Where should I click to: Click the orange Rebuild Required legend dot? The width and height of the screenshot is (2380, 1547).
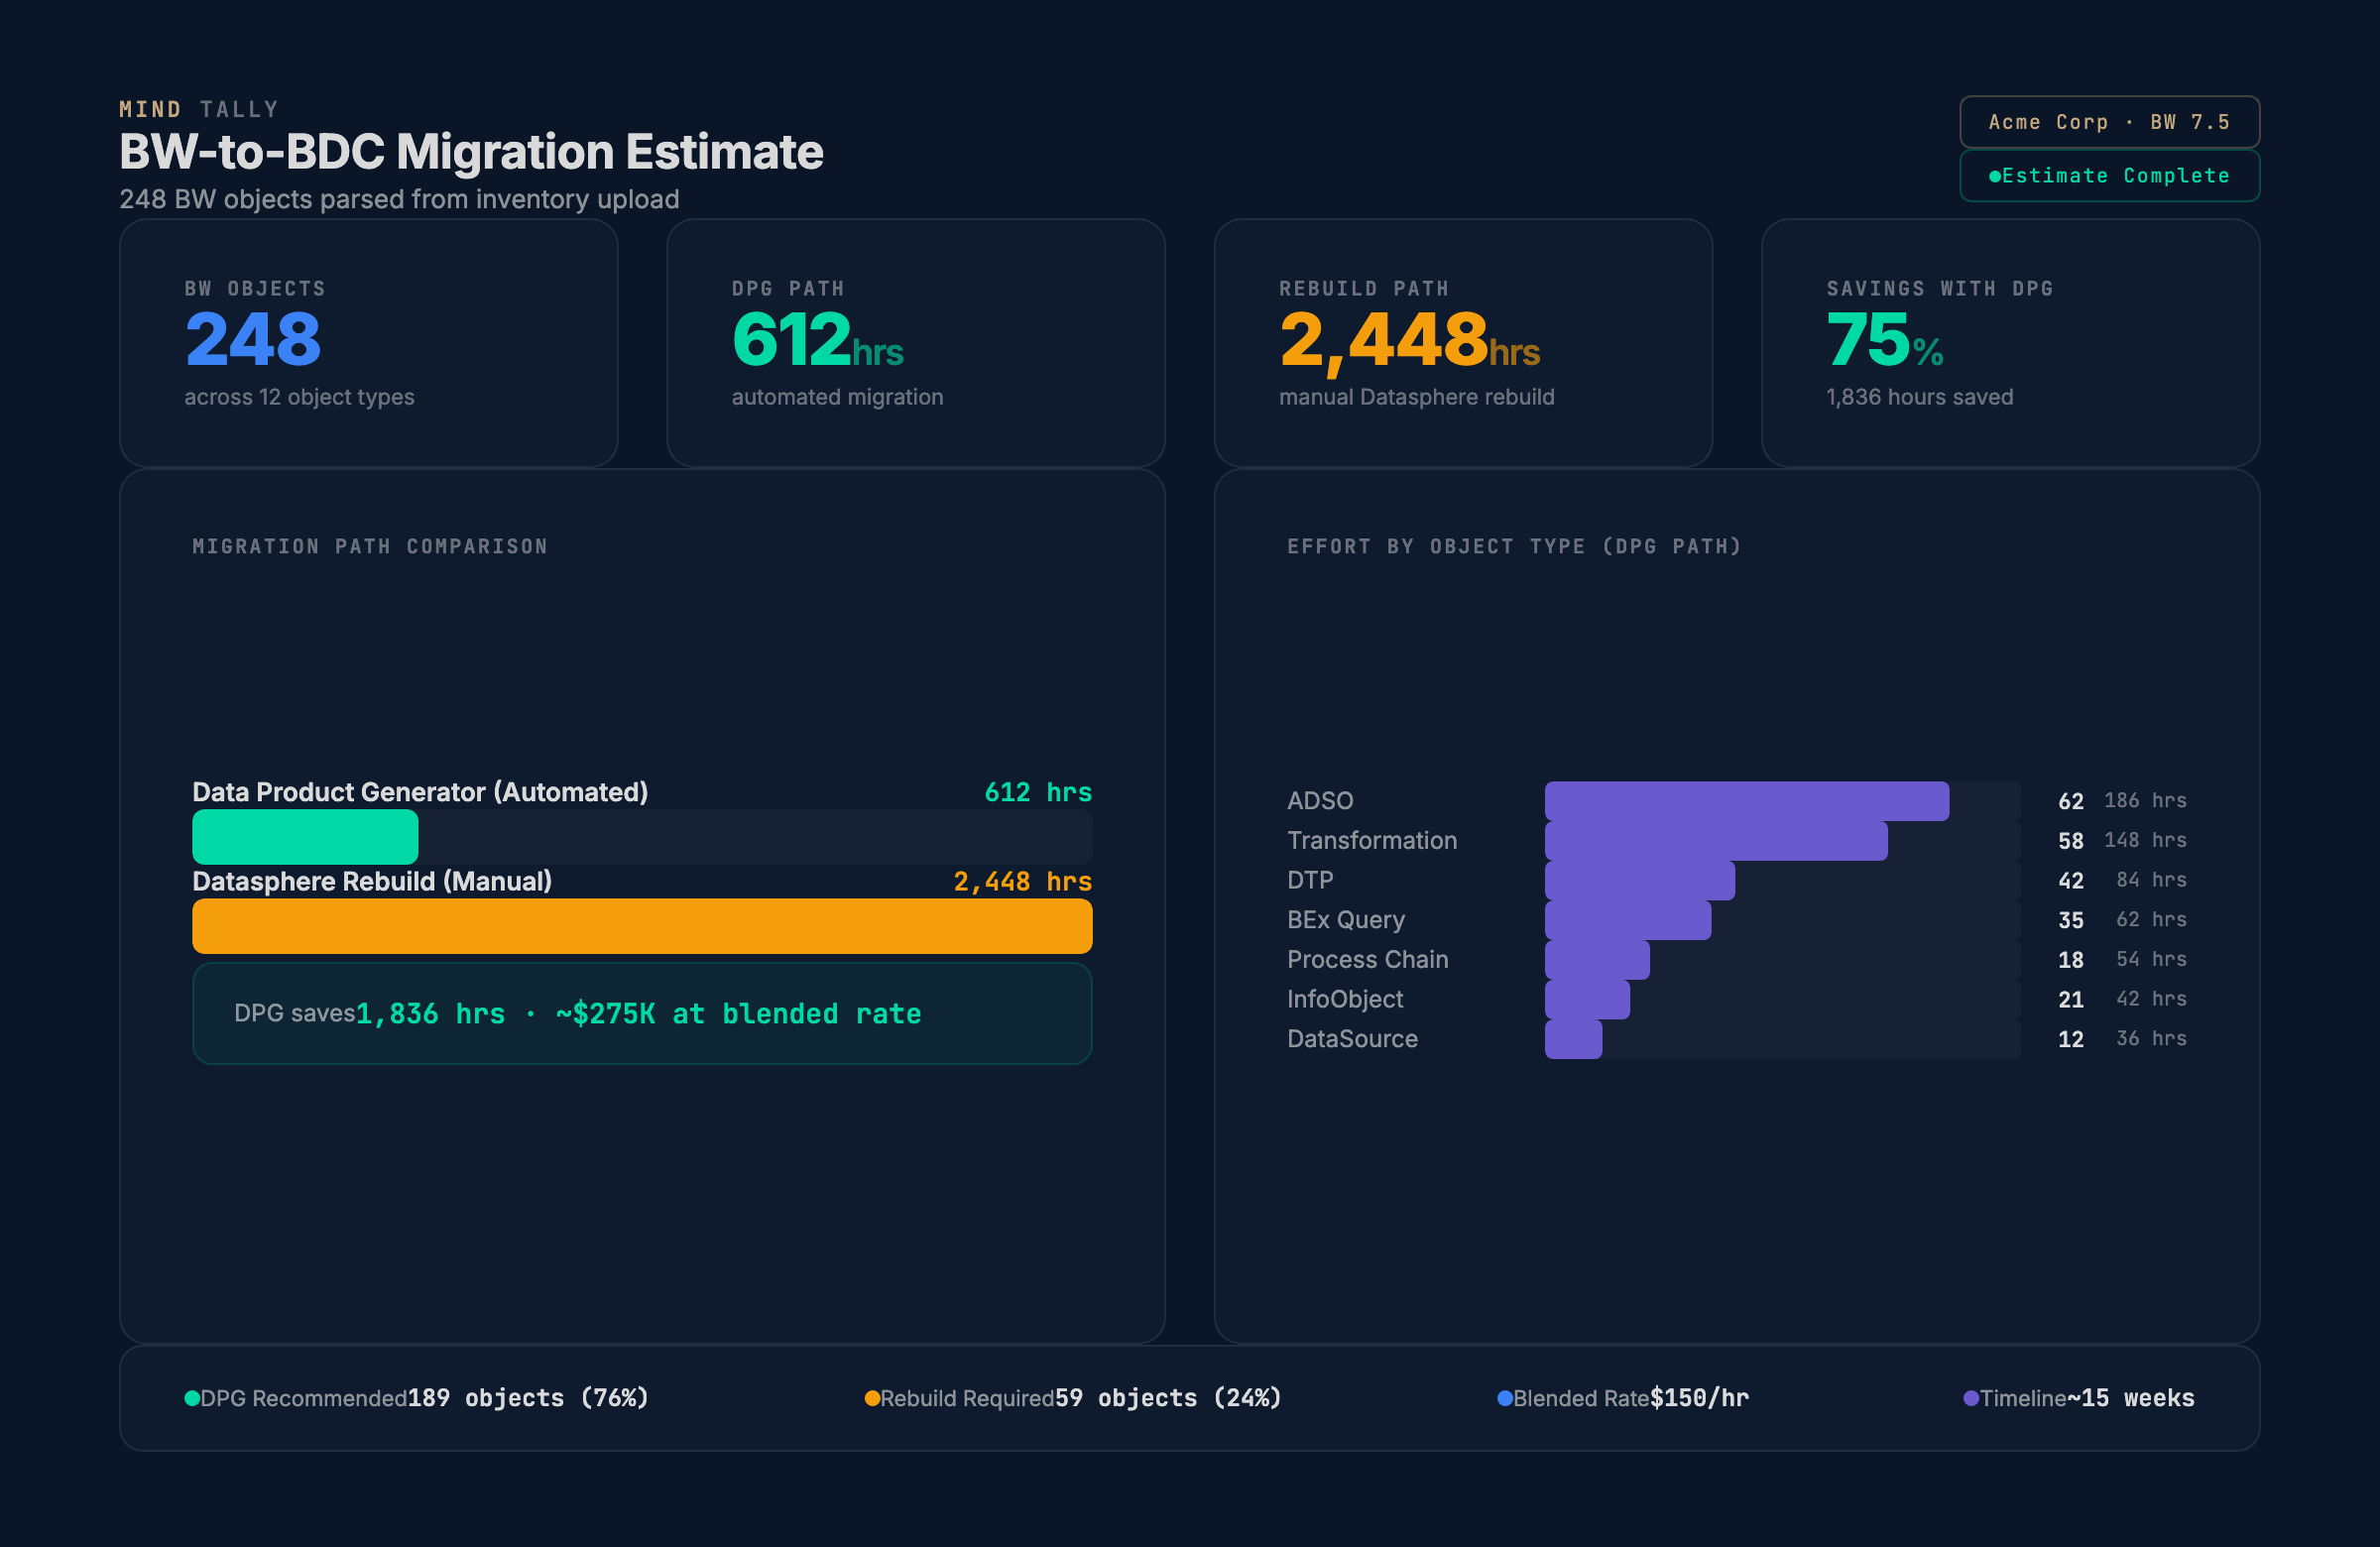pos(872,1398)
